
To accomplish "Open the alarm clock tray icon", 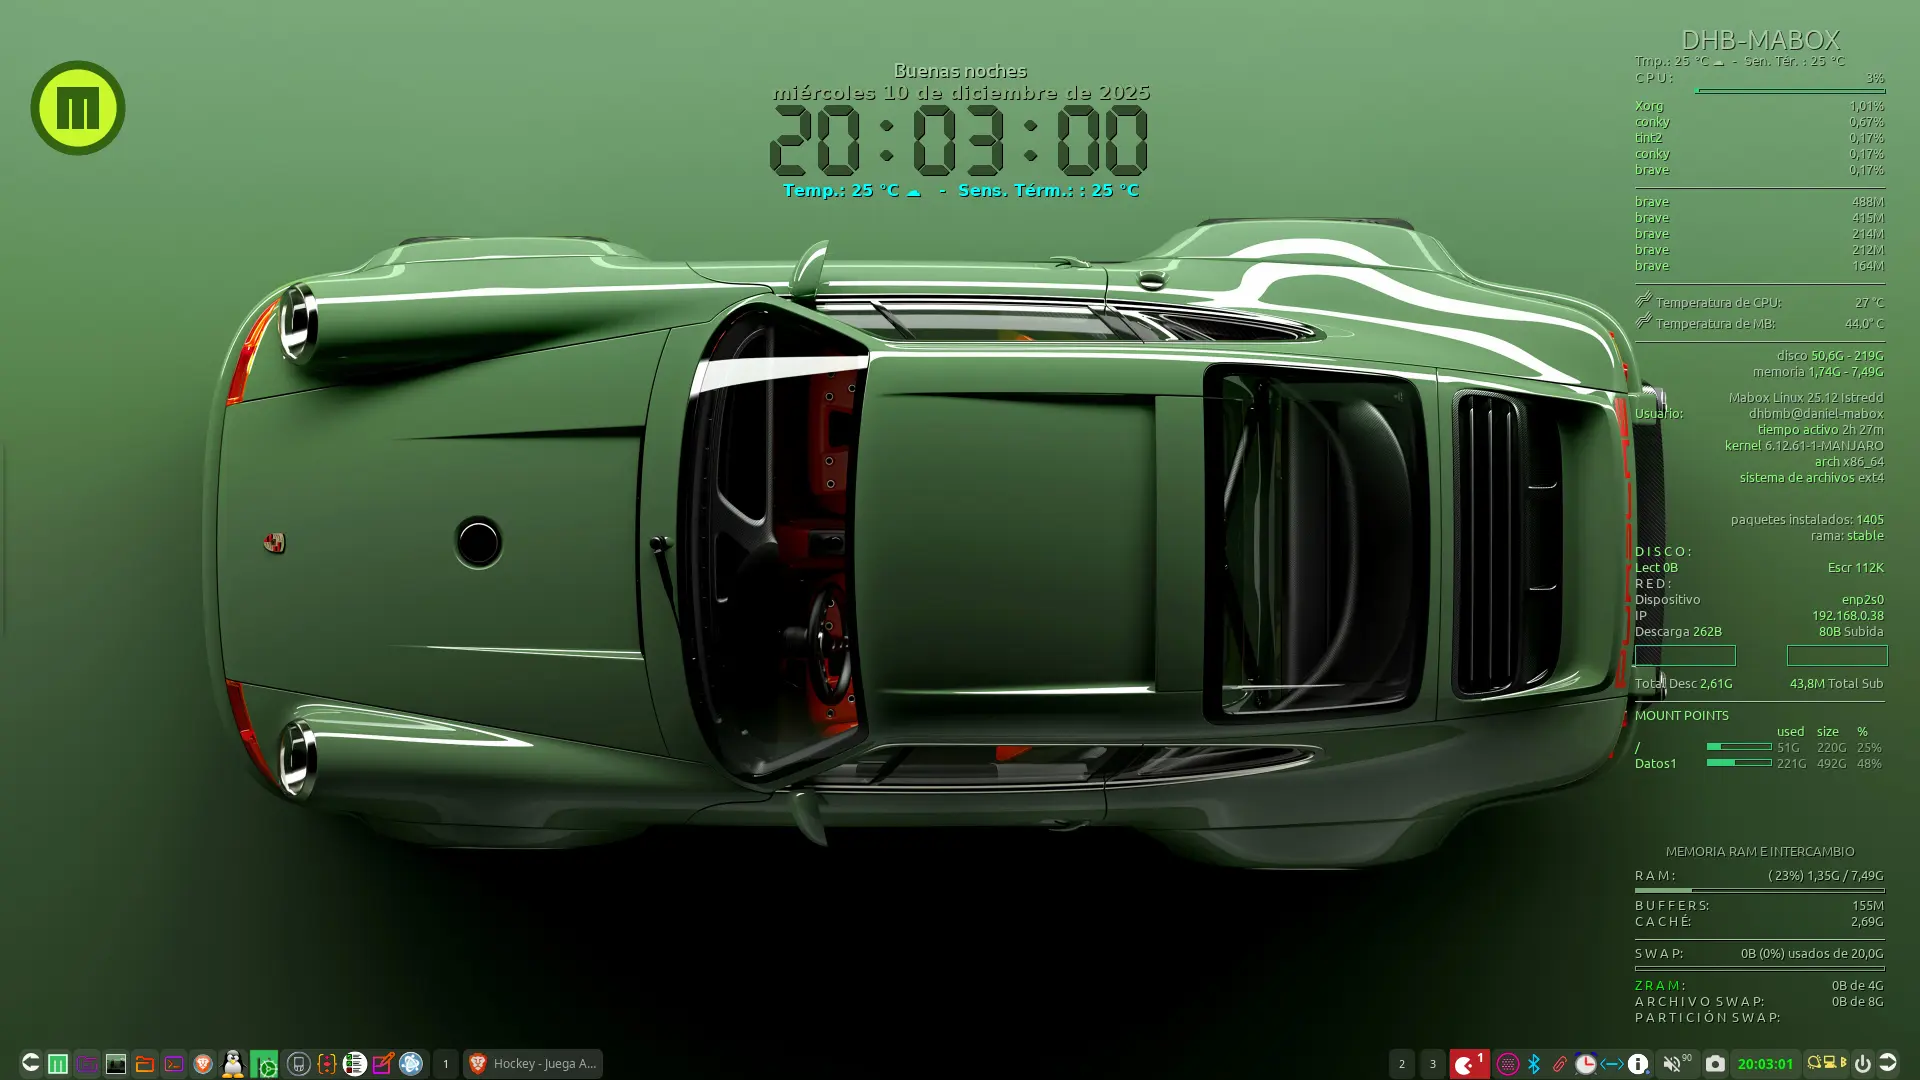I will (x=1586, y=1064).
